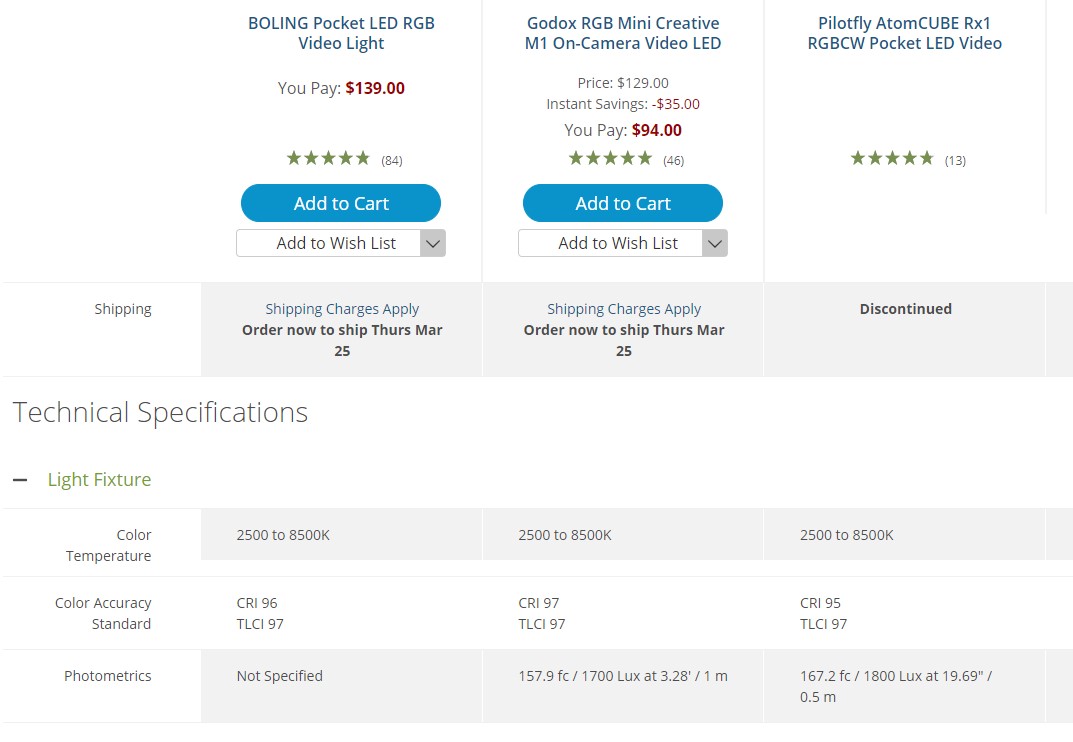Click the Technical Specifications heading
This screenshot has height=742, width=1073.
[160, 412]
